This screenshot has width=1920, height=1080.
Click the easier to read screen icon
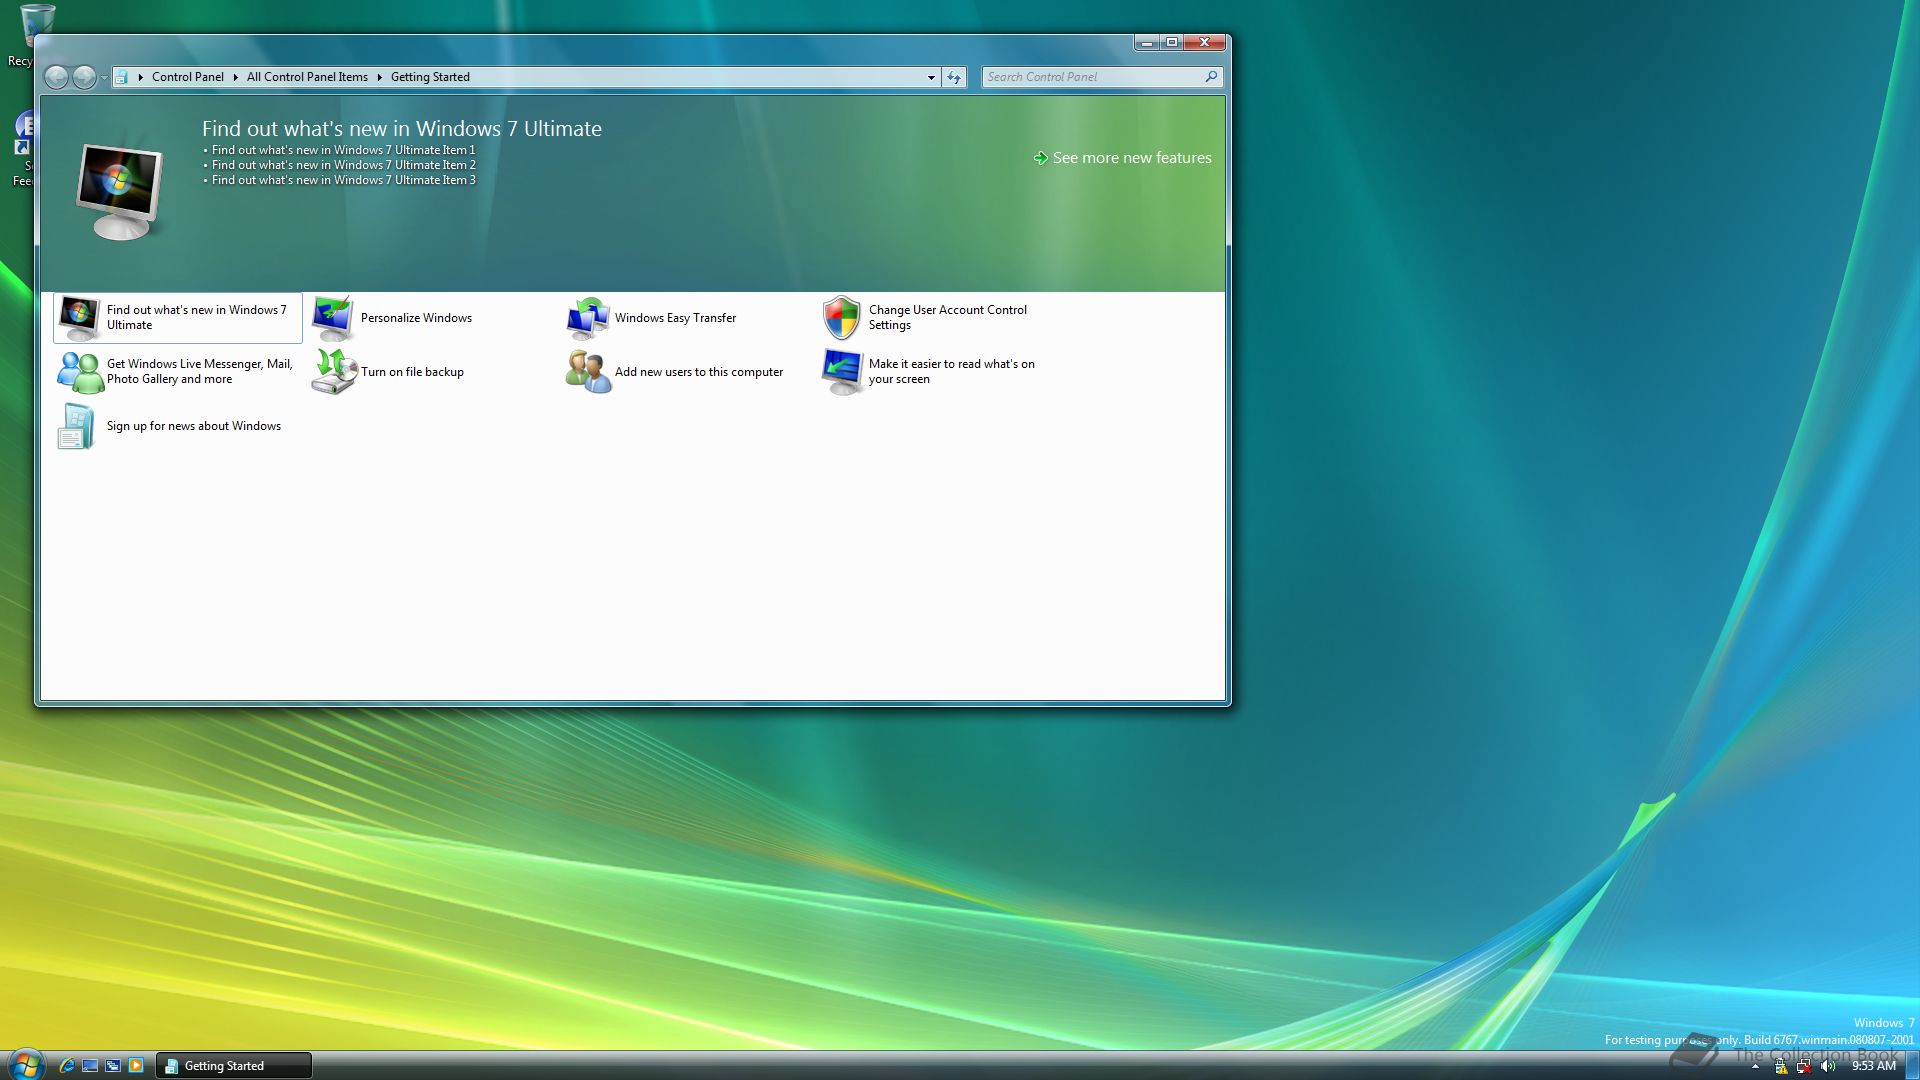[842, 372]
